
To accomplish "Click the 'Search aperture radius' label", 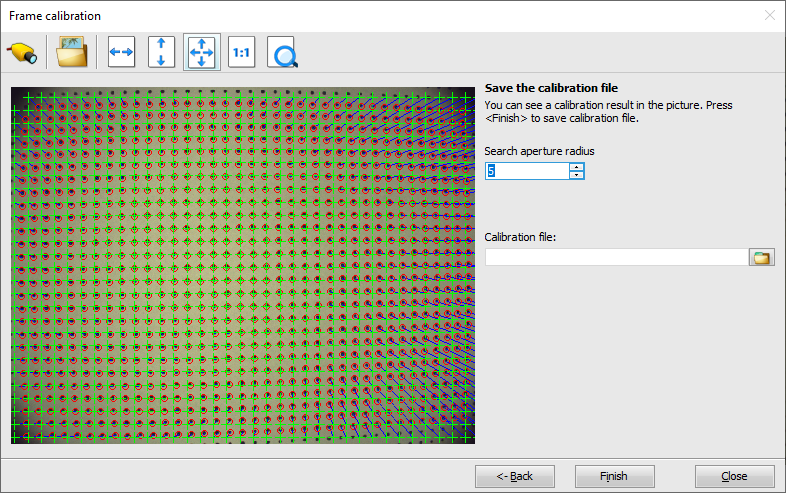I will click(539, 151).
